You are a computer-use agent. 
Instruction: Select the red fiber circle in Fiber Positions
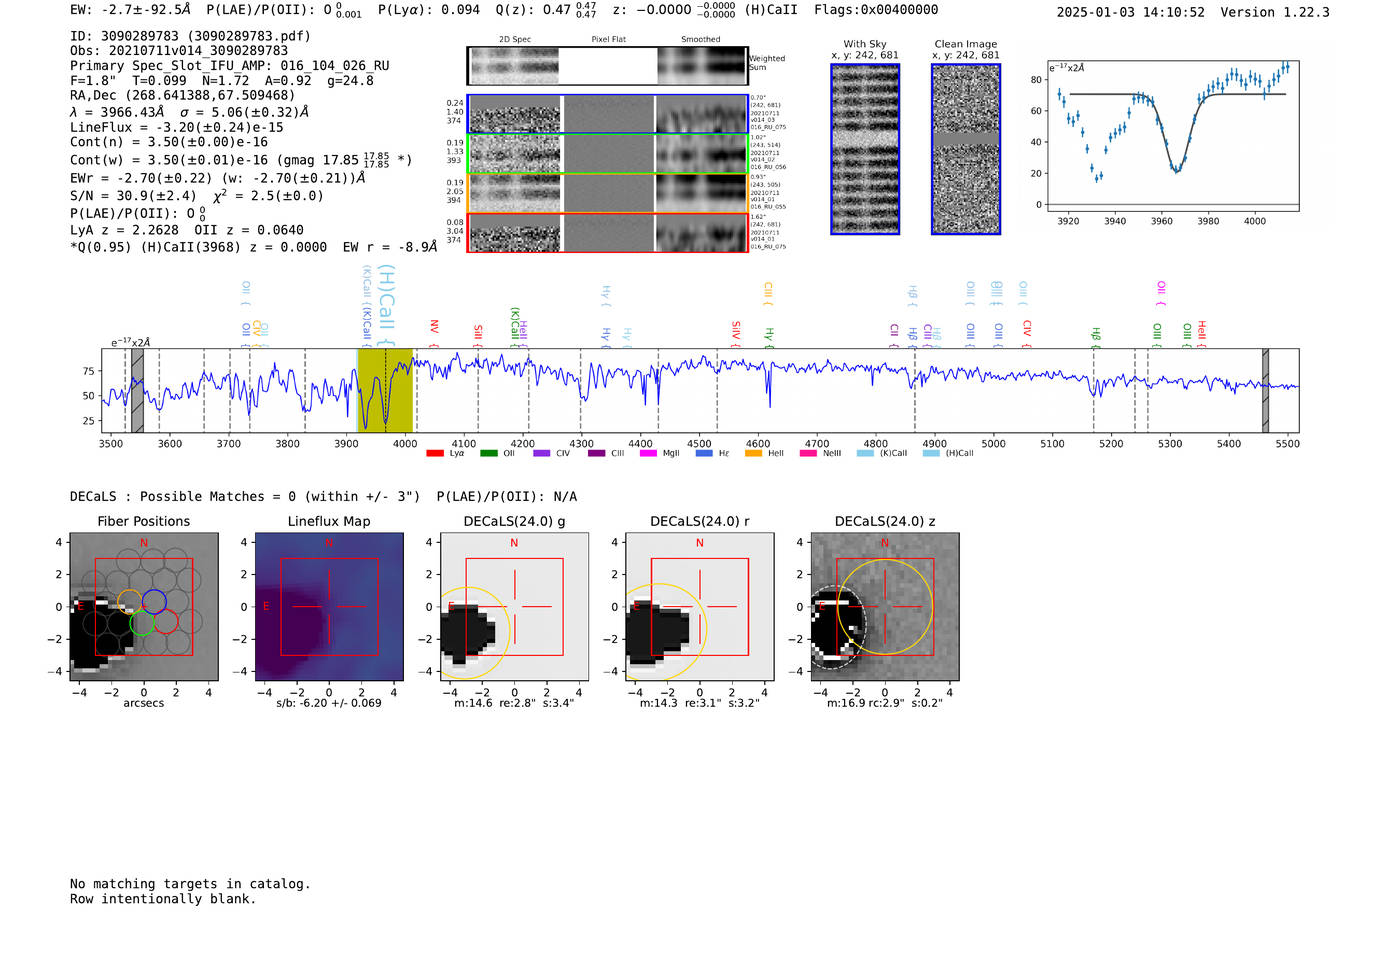tap(166, 622)
